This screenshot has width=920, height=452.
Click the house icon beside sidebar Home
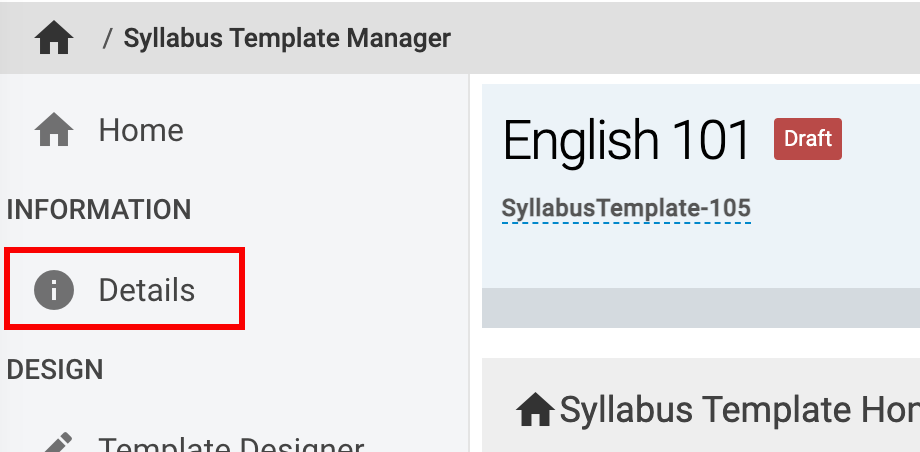coord(54,130)
